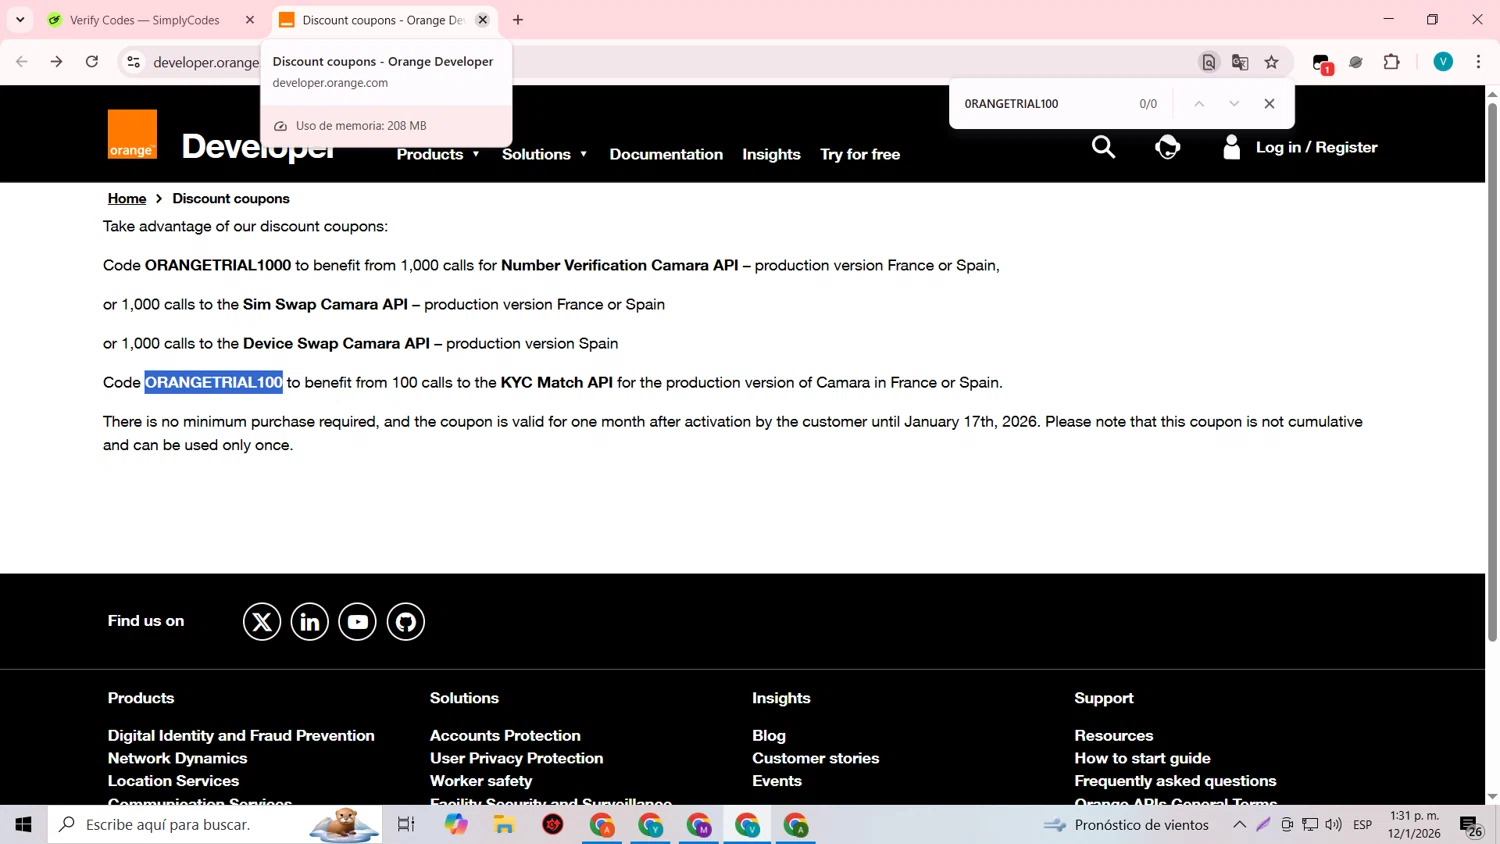Open Documentation in the nav bar
The width and height of the screenshot is (1500, 844).
[x=666, y=154]
